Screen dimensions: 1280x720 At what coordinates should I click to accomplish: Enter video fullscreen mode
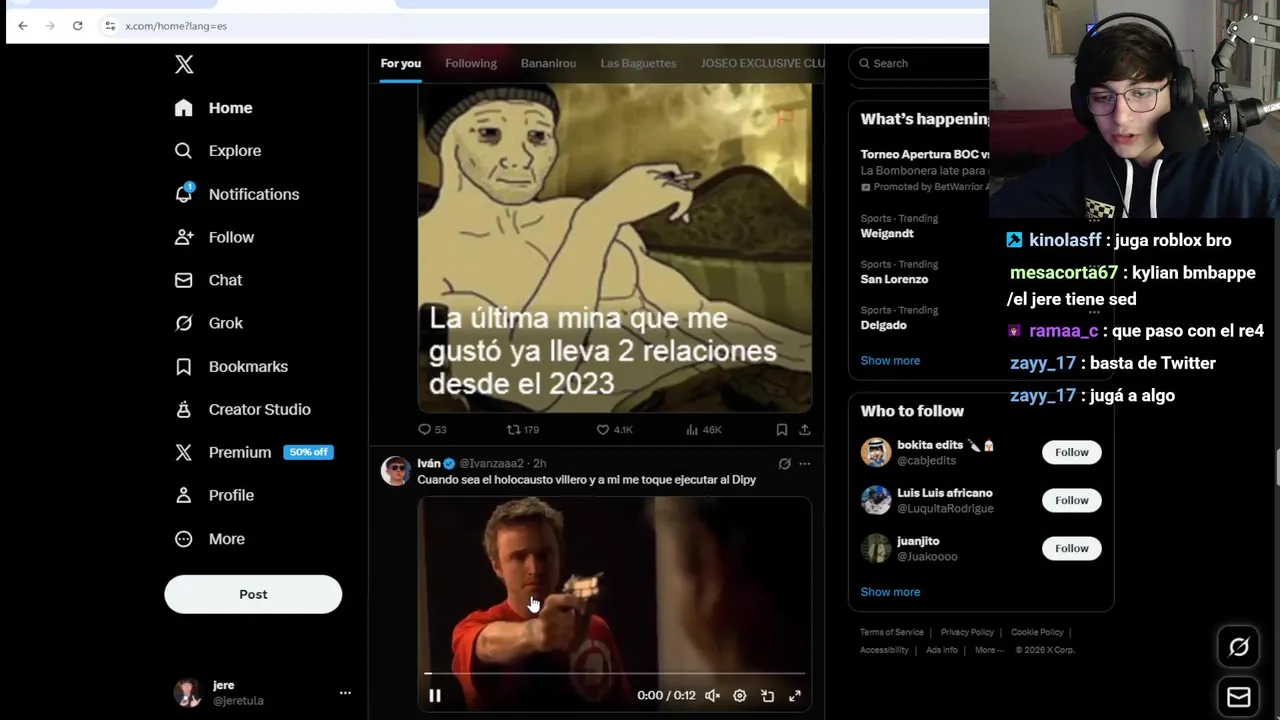(795, 695)
